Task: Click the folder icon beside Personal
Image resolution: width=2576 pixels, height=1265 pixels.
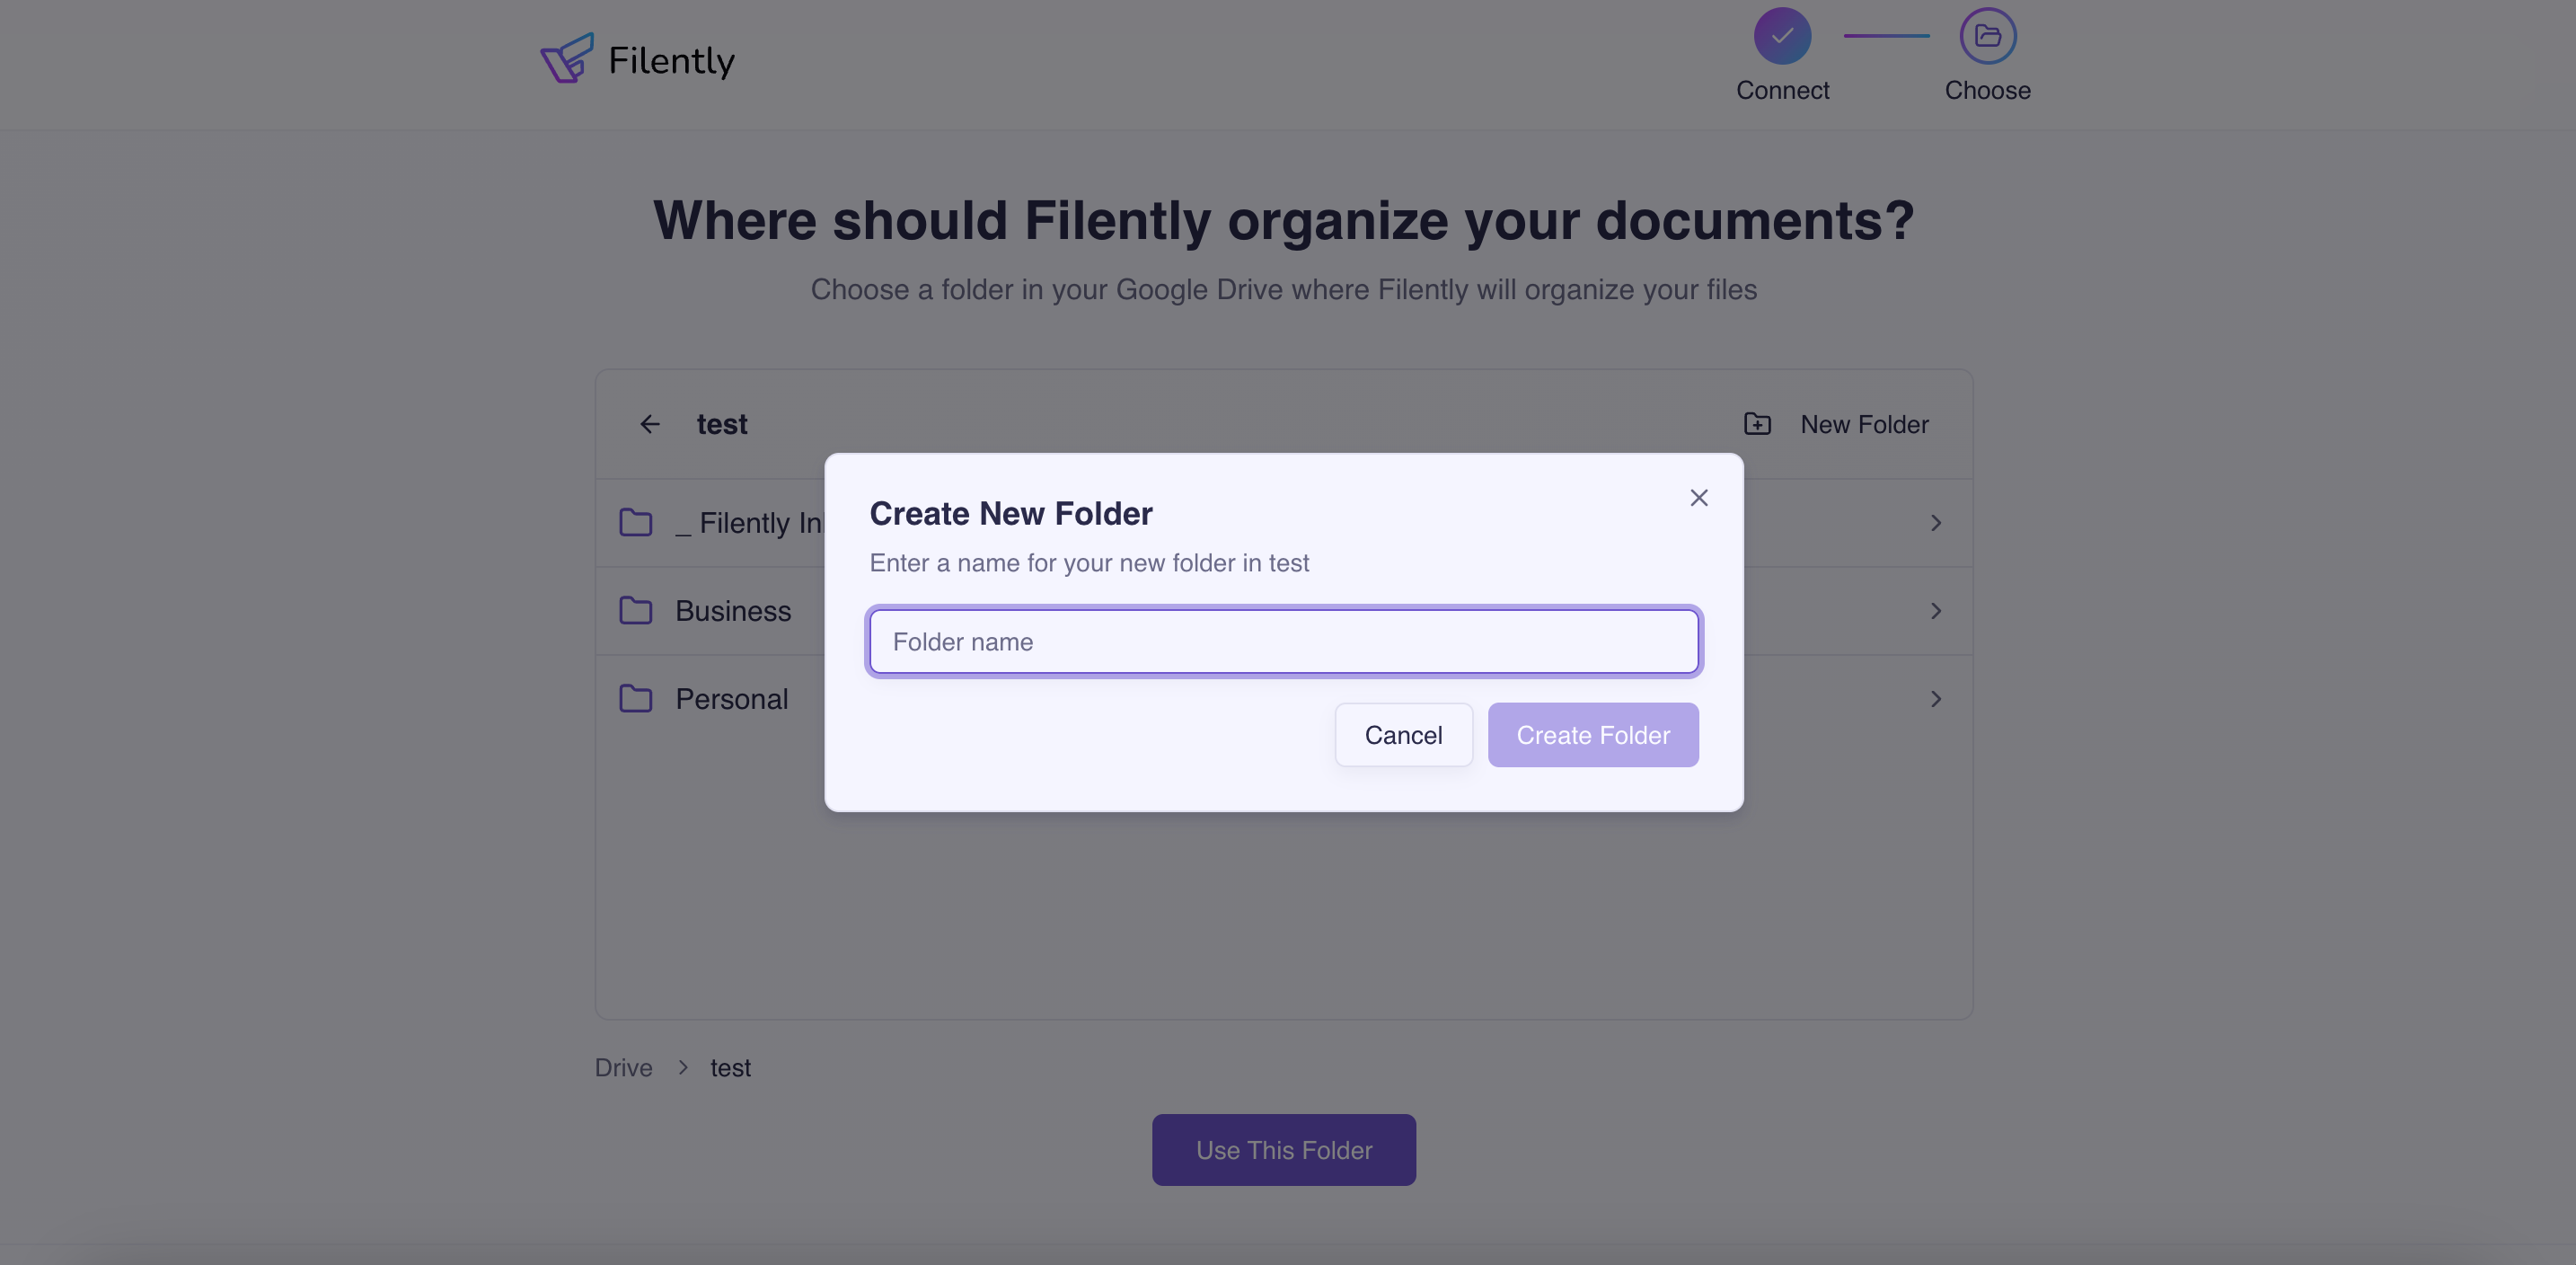Action: coord(636,699)
